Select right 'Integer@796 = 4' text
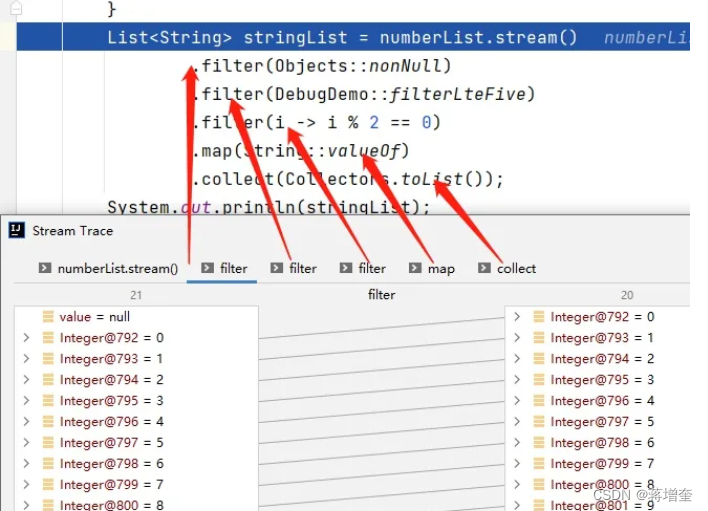The image size is (708, 511). click(602, 400)
